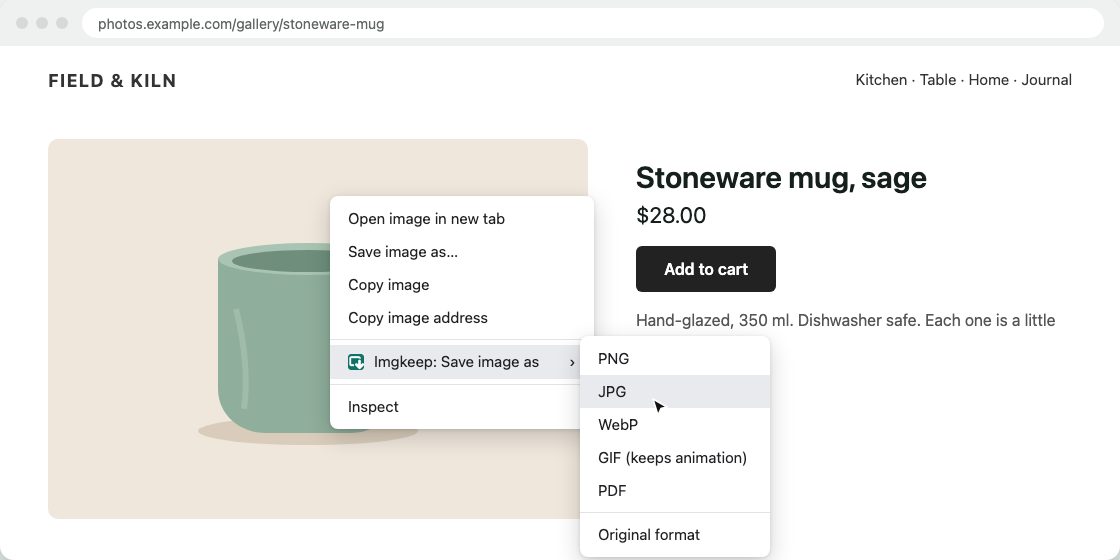Select Copy image address

(x=461, y=318)
